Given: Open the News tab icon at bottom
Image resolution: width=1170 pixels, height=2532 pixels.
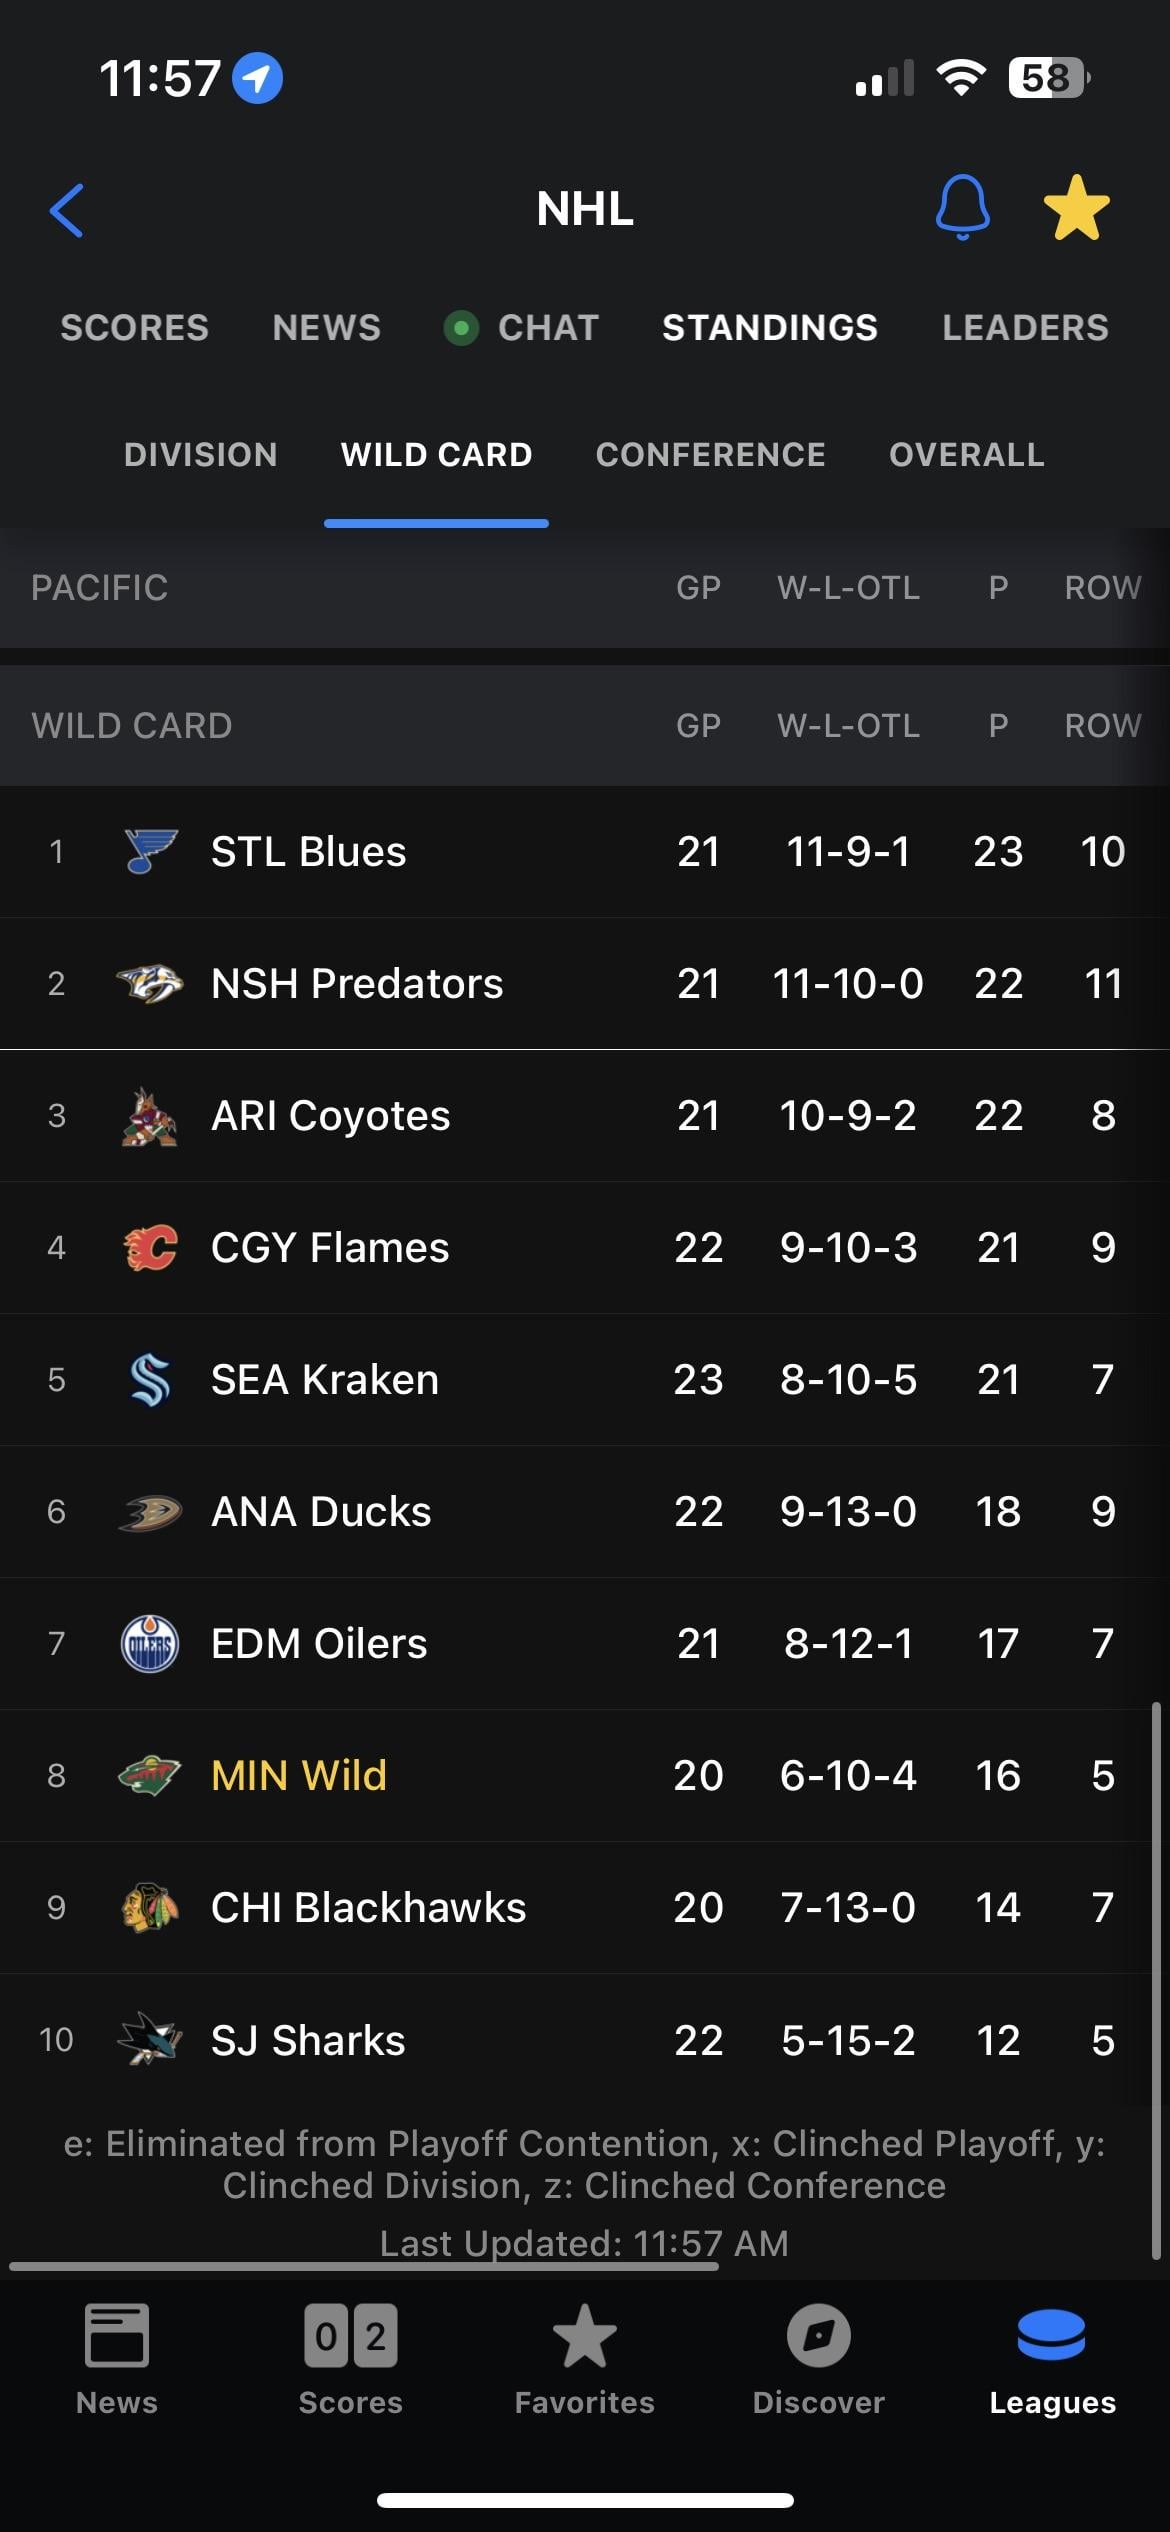Looking at the screenshot, I should pos(117,2336).
